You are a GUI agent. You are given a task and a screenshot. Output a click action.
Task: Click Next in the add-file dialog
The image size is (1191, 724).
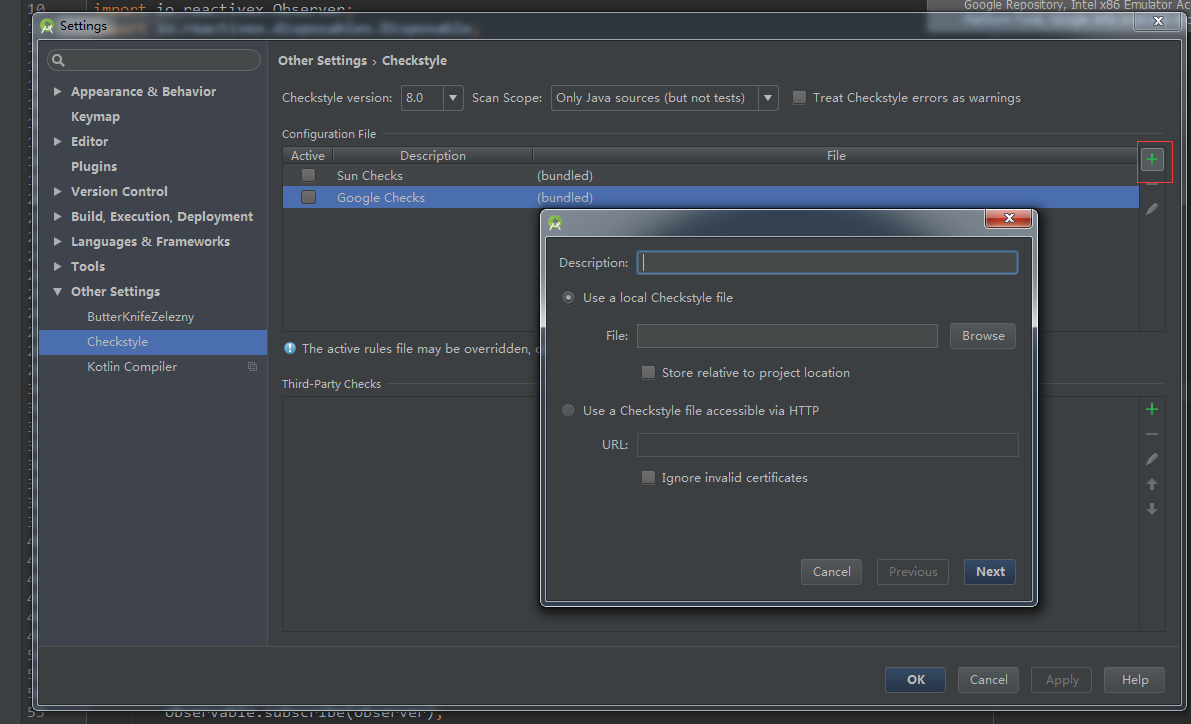tap(990, 572)
